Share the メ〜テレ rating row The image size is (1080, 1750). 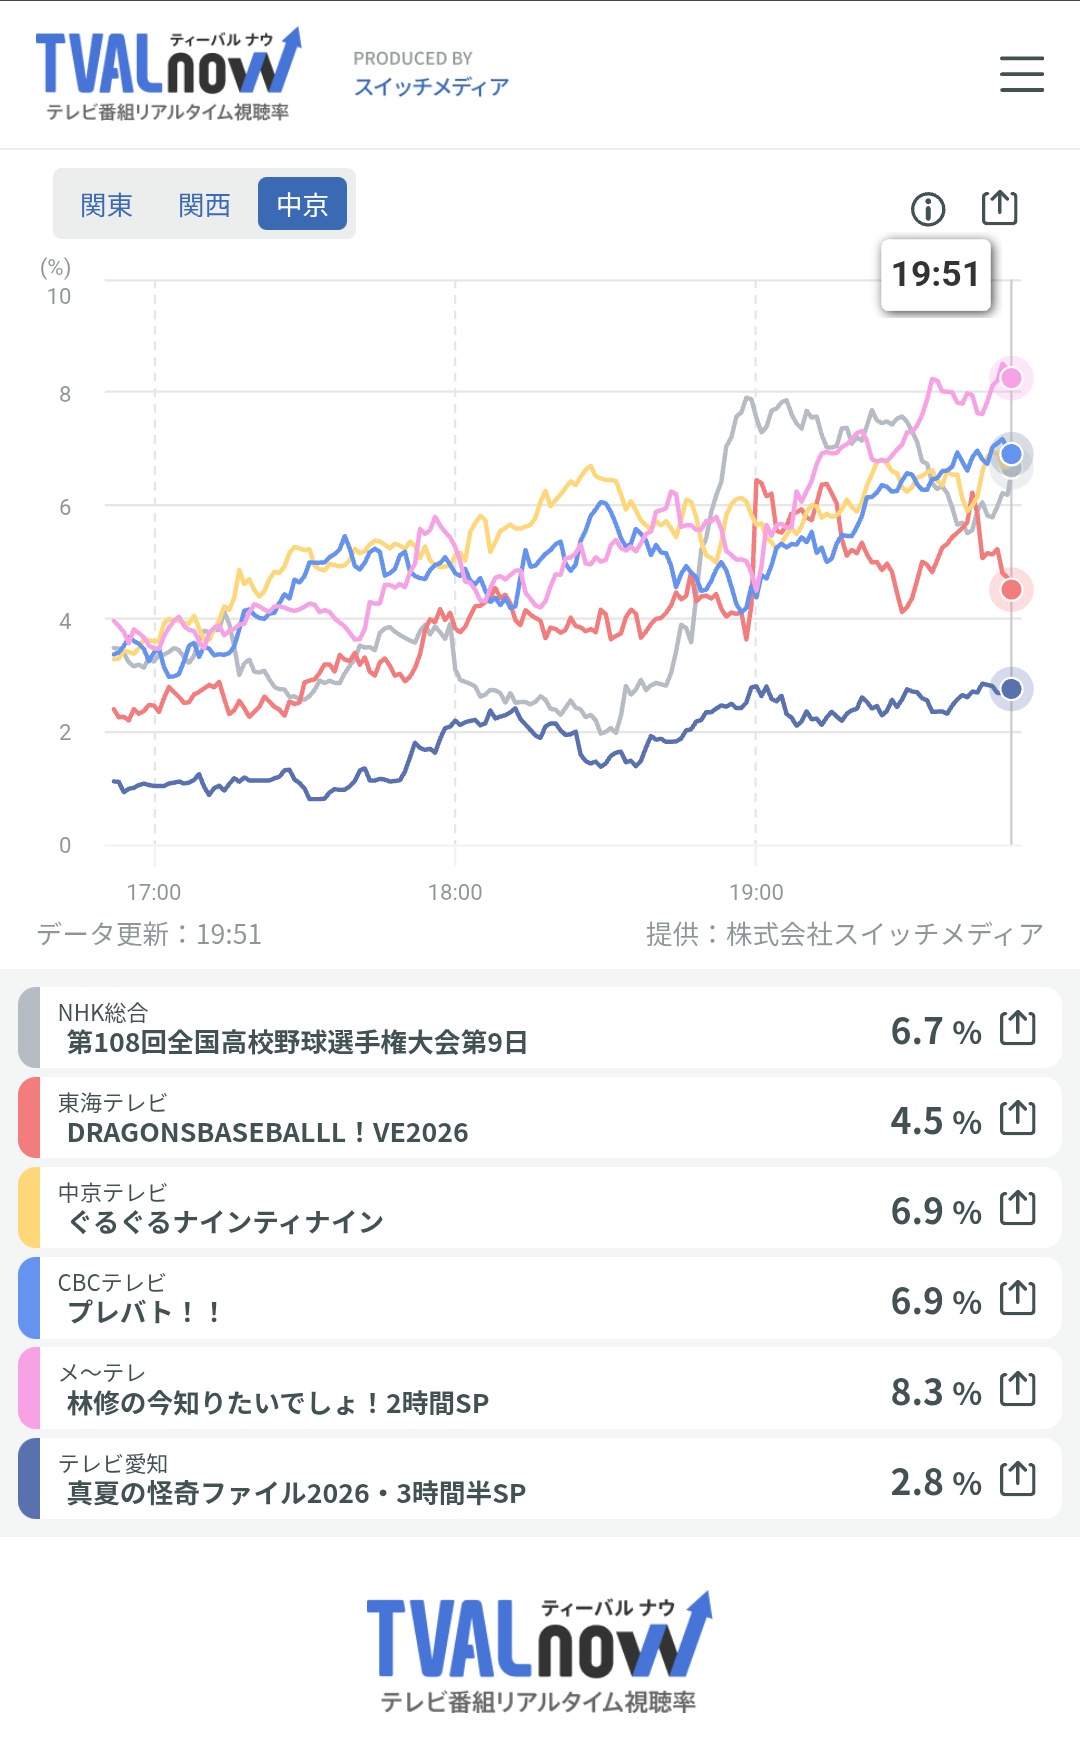(1018, 1389)
